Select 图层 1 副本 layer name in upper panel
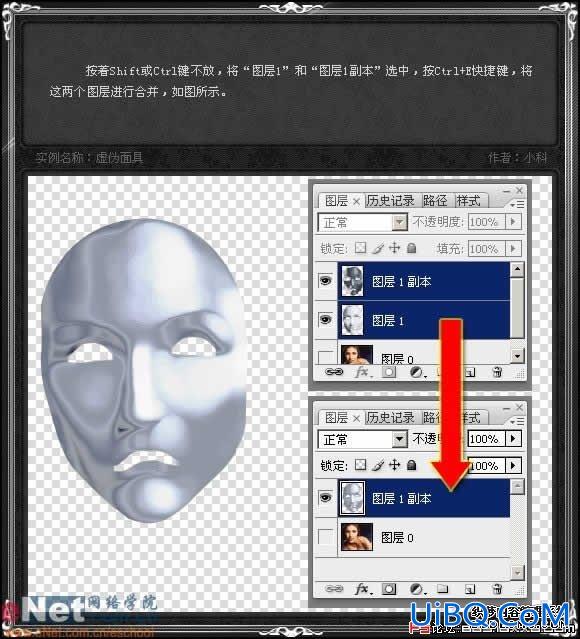This screenshot has height=639, width=580. pyautogui.click(x=401, y=281)
